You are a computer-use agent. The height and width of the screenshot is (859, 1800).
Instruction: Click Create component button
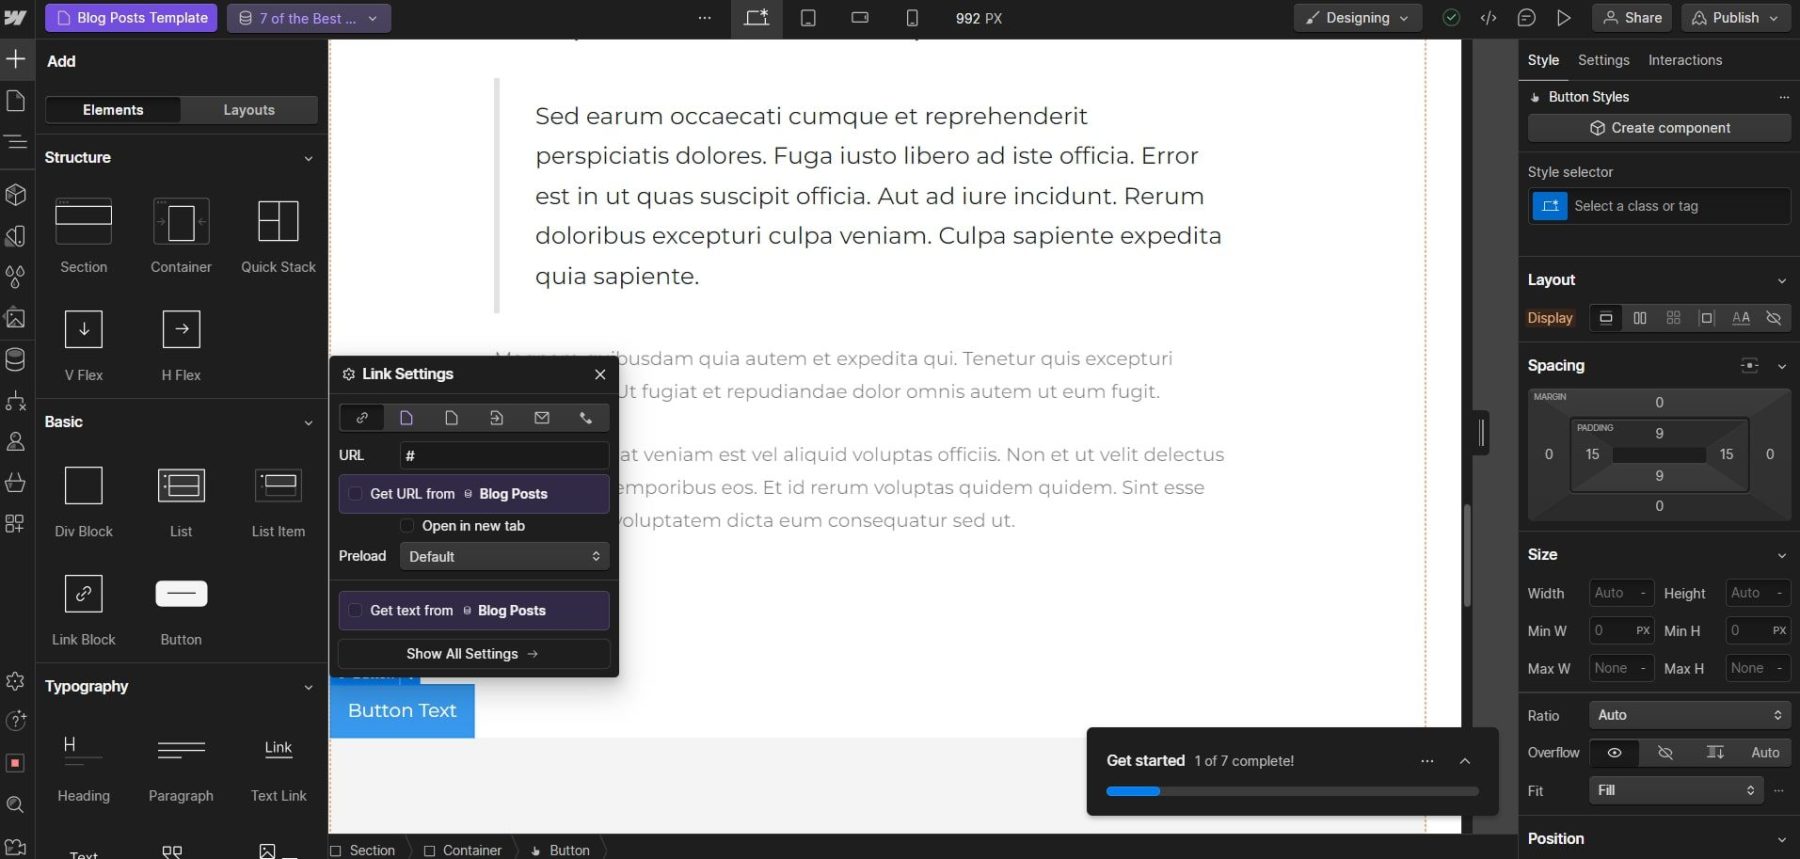1659,128
